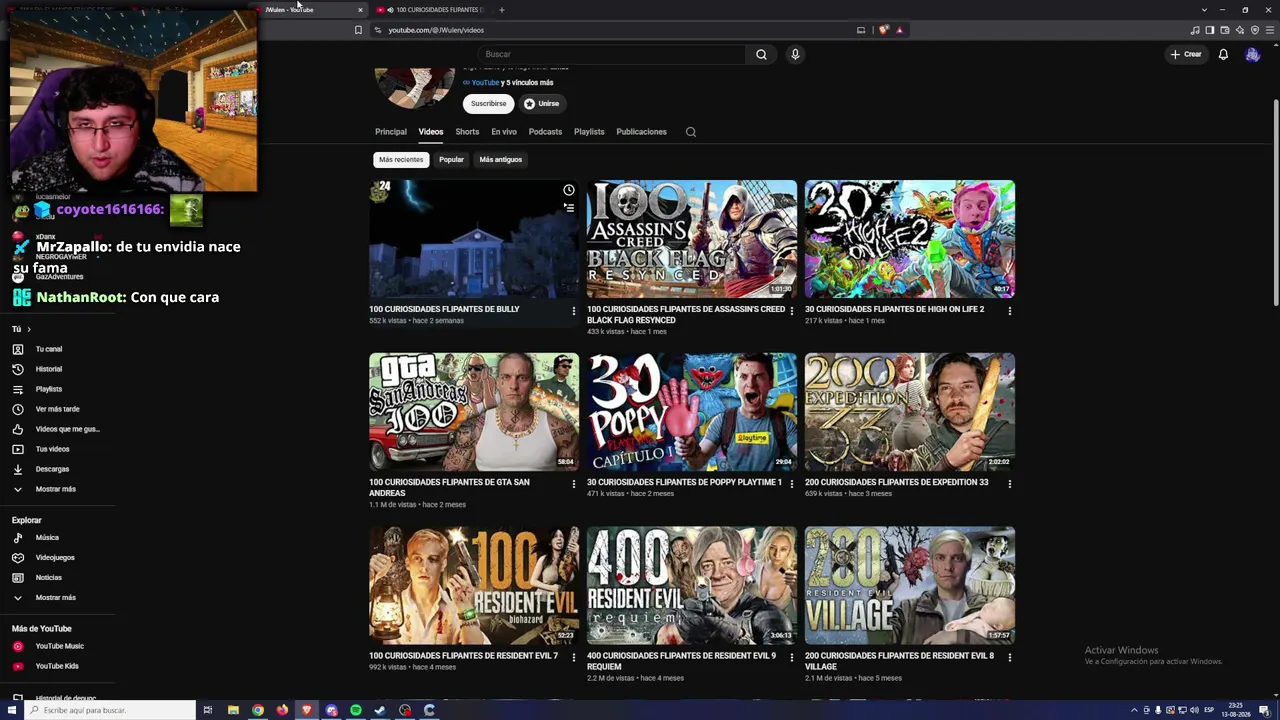The width and height of the screenshot is (1280, 720).
Task: Expand Mostrar más under Explorar section
Action: pos(56,598)
